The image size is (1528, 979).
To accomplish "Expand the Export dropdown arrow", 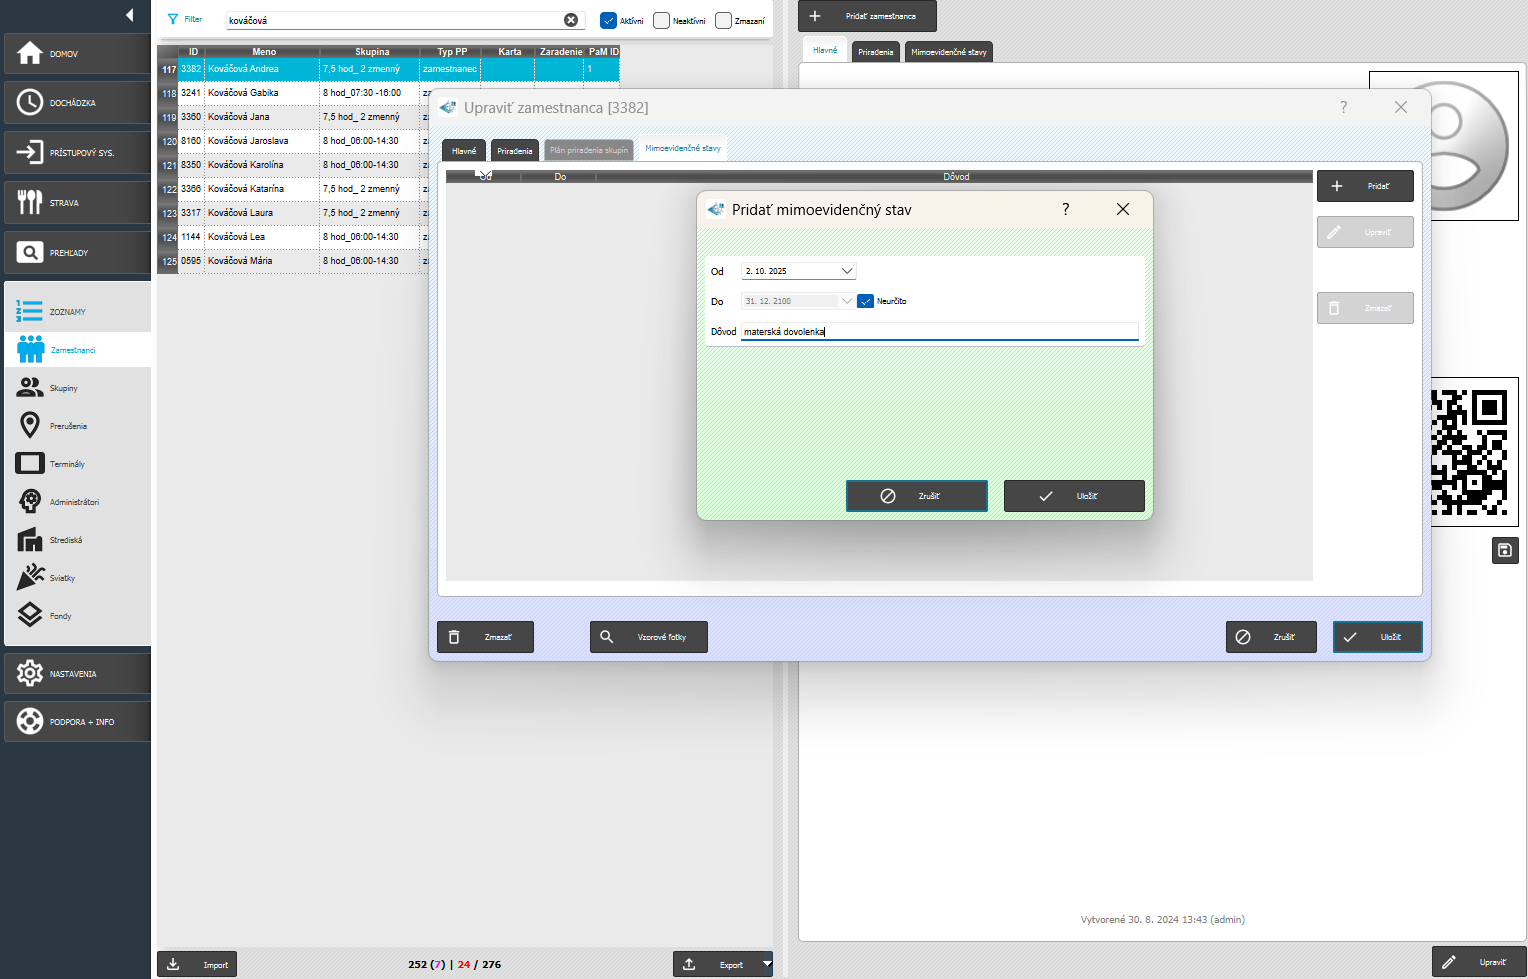I will (x=767, y=964).
